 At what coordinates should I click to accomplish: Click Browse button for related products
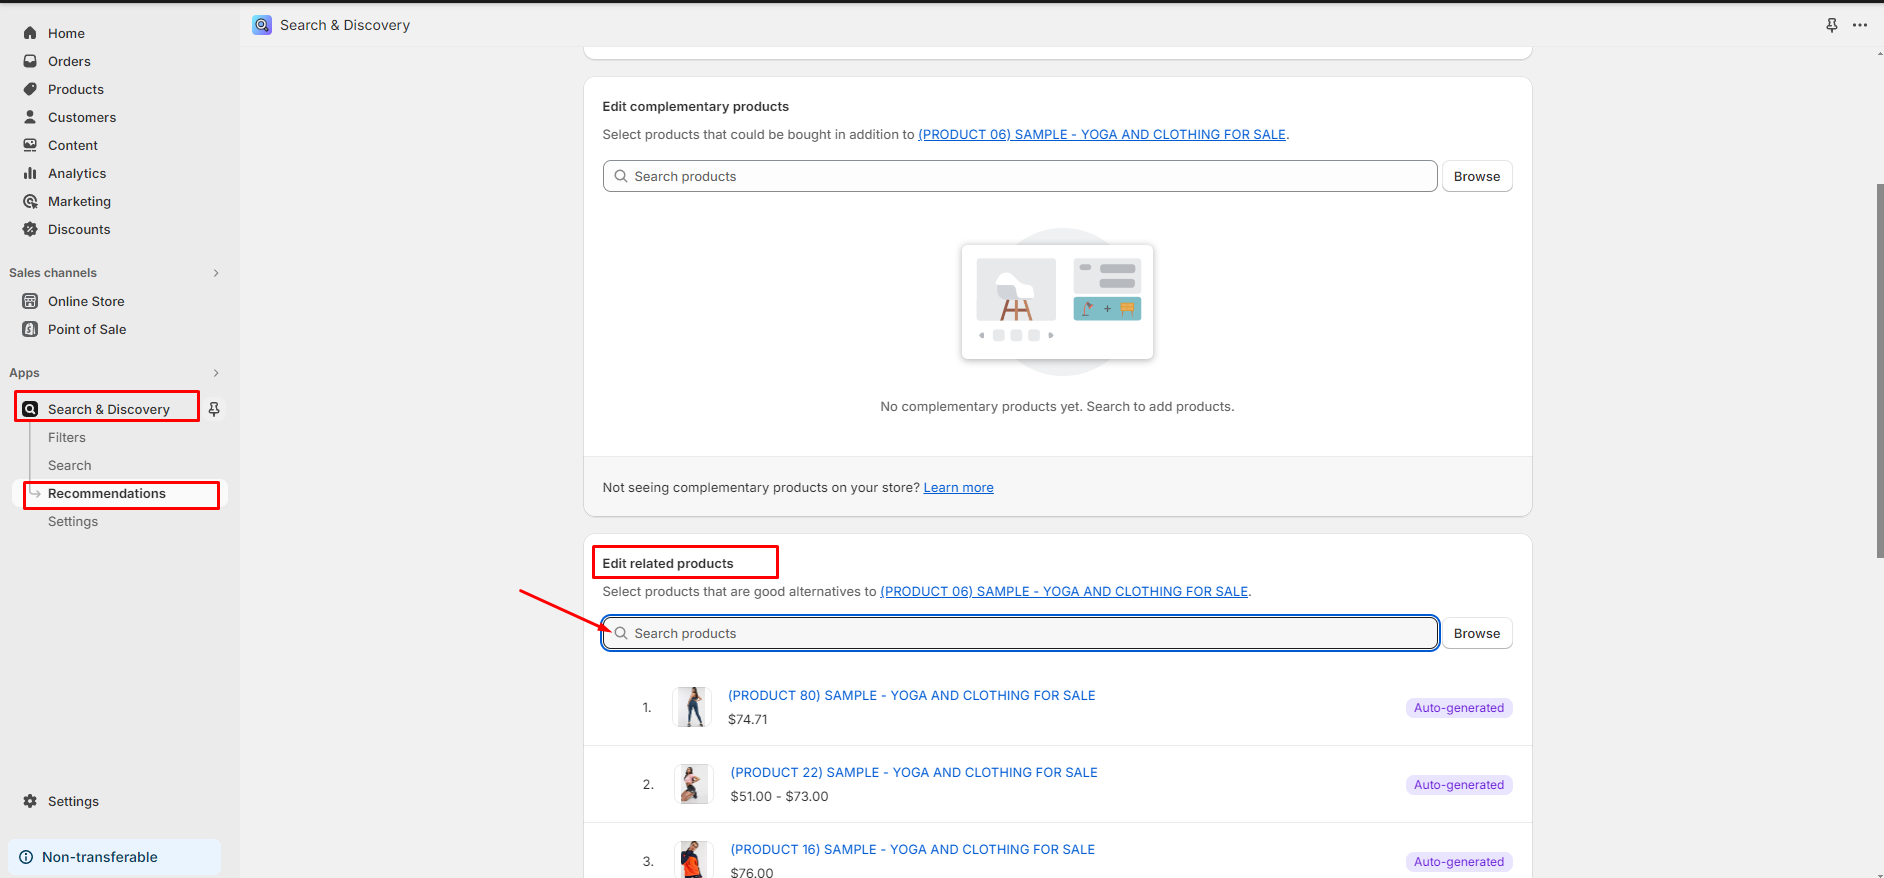coord(1477,633)
